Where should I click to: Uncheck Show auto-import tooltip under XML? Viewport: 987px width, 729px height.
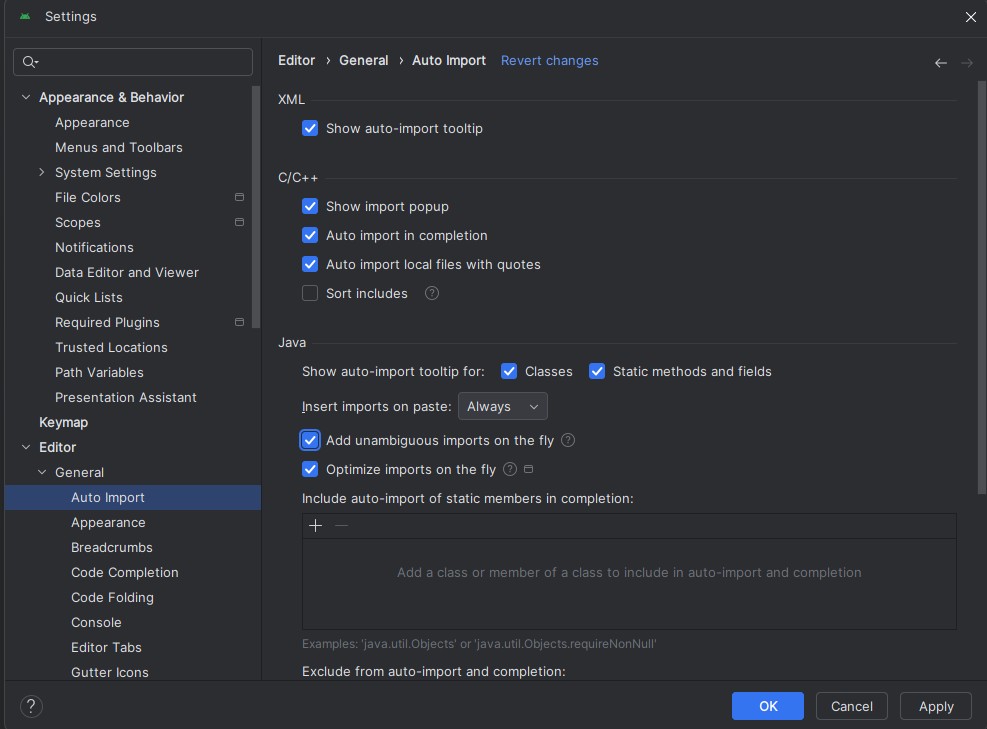coord(310,129)
